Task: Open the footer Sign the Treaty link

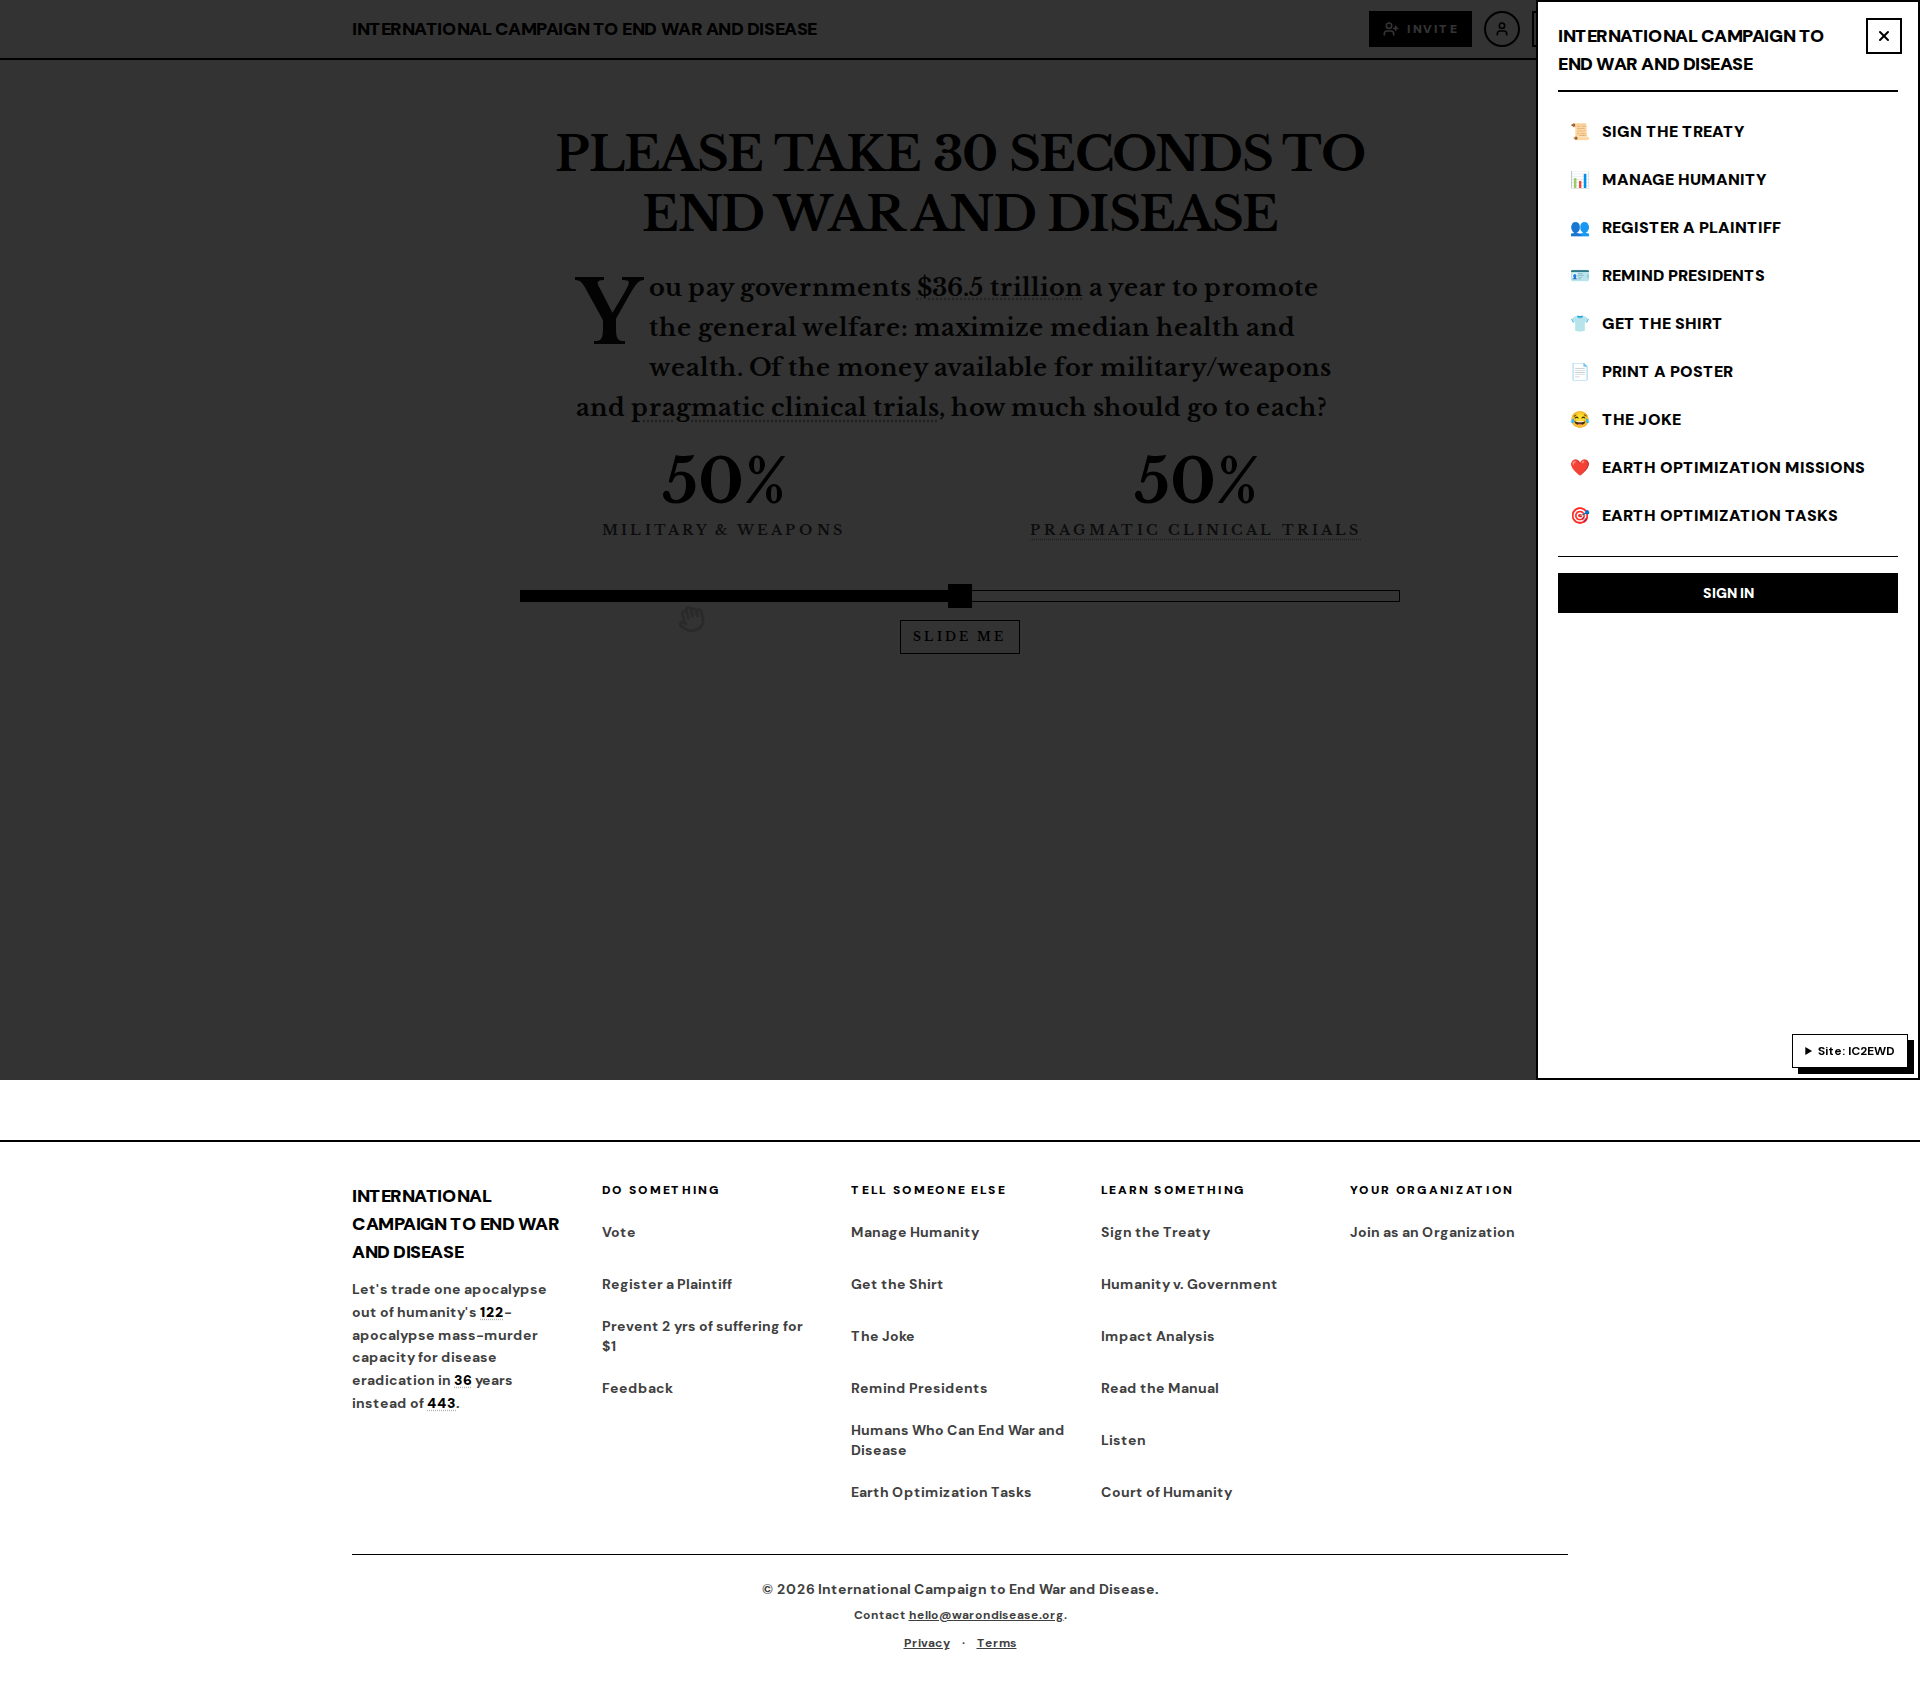Action: pos(1155,1232)
